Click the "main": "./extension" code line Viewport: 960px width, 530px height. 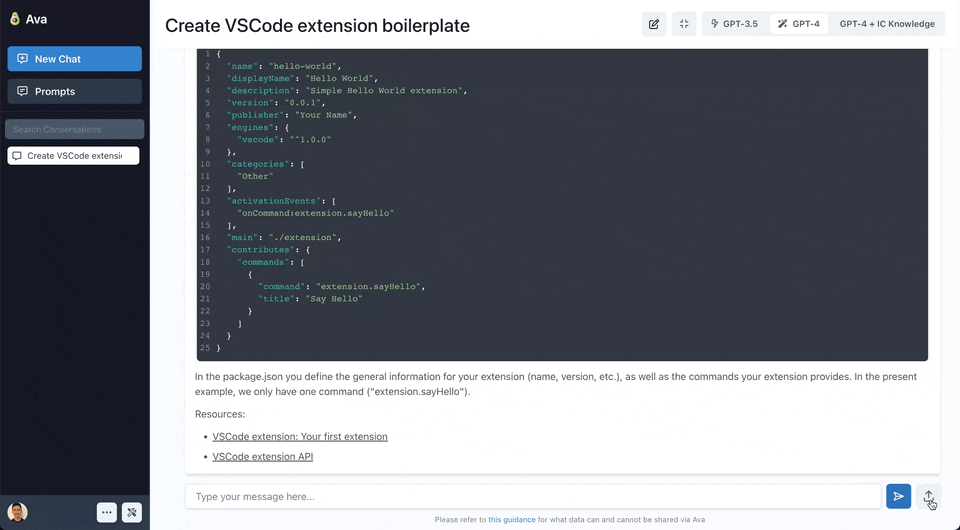283,237
